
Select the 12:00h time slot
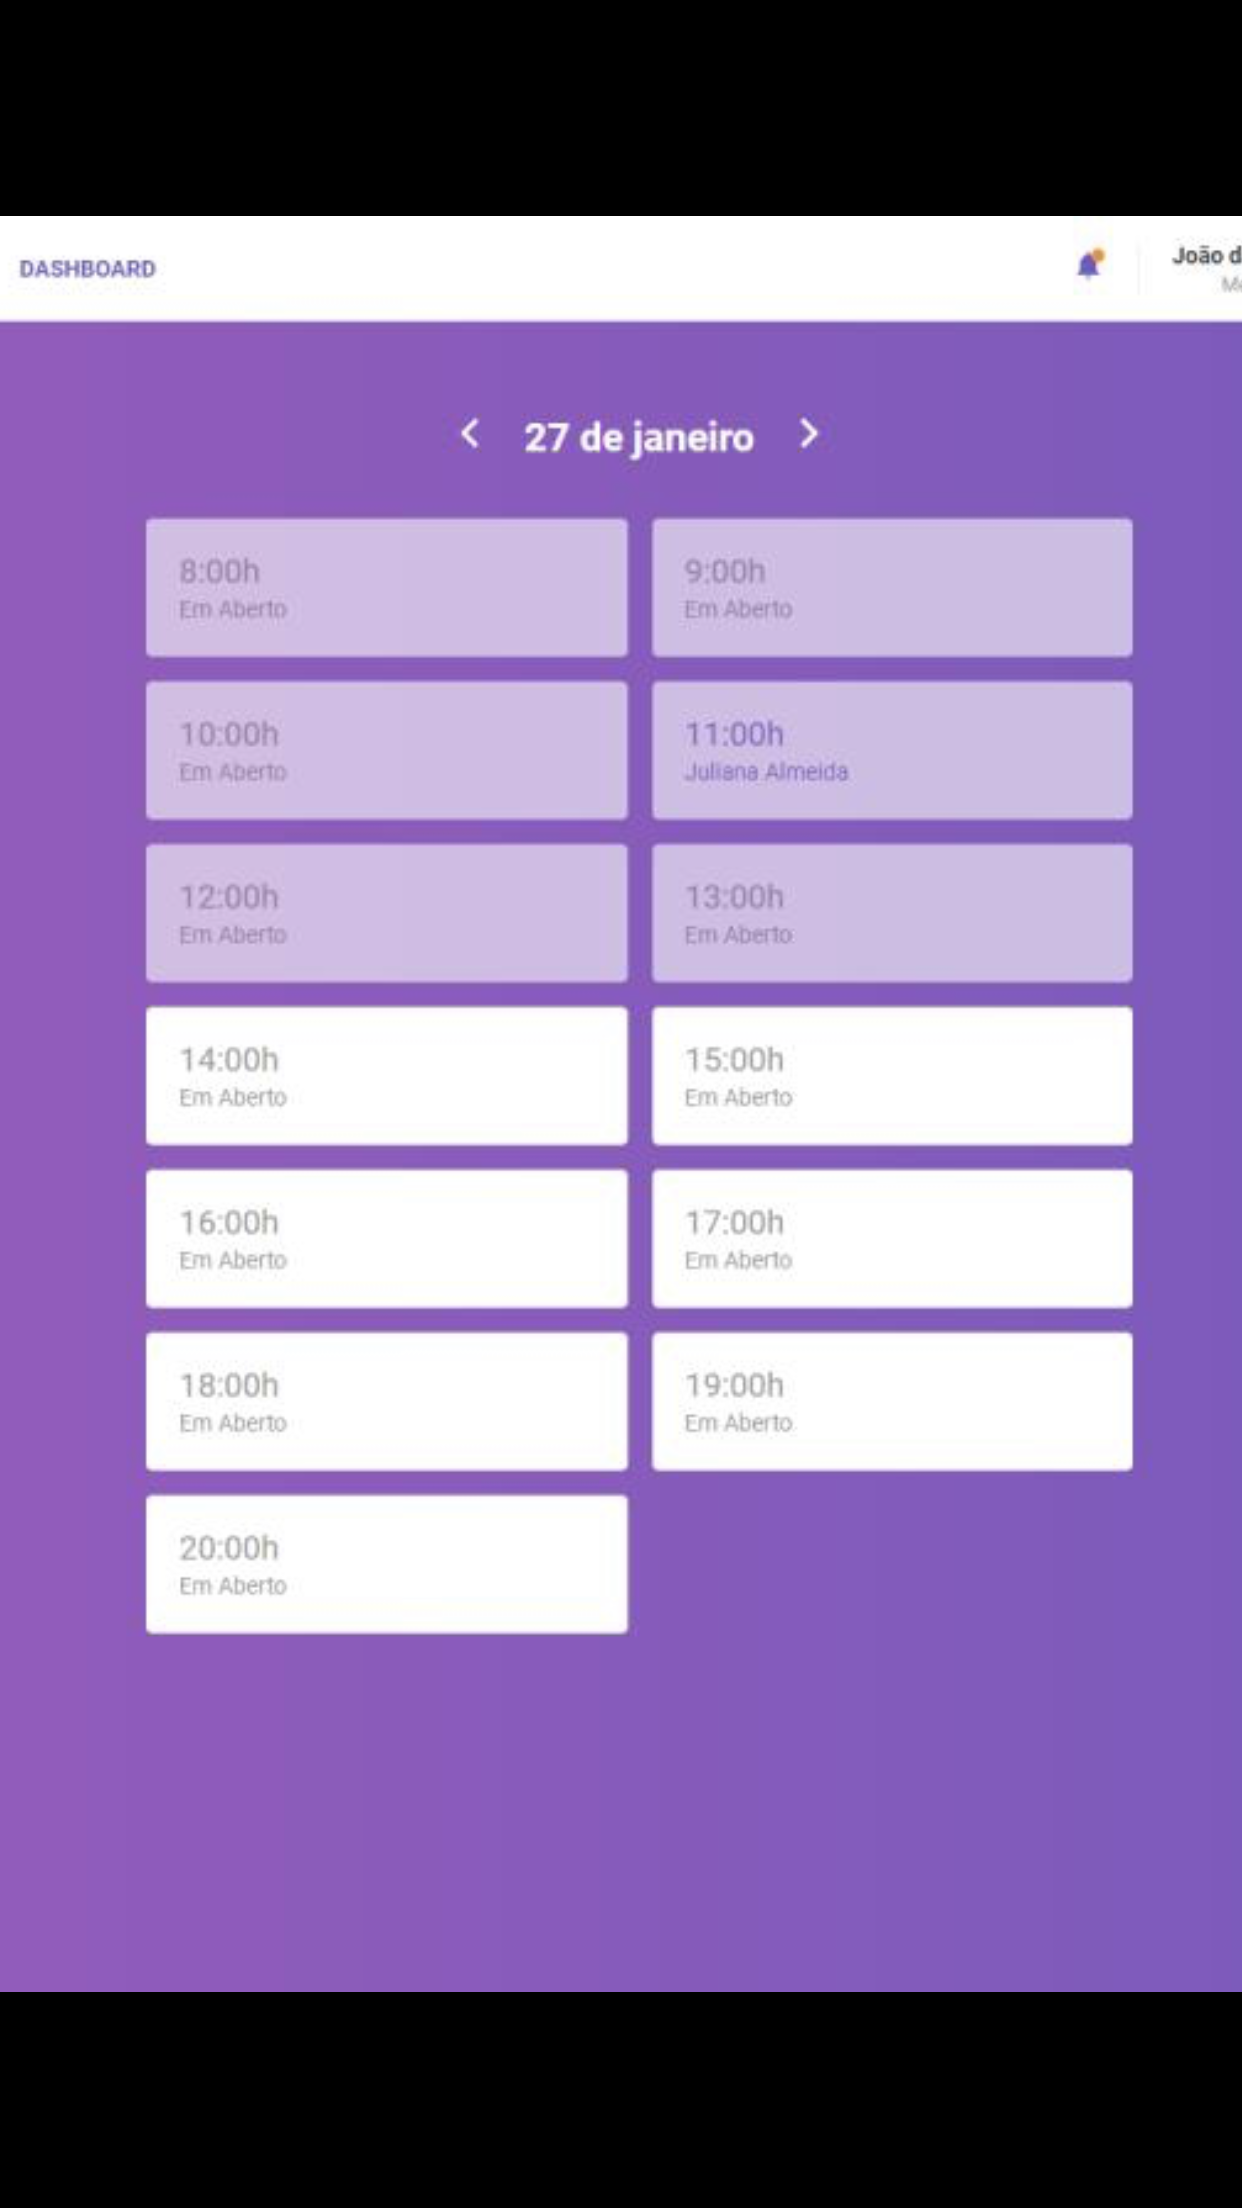click(x=387, y=913)
